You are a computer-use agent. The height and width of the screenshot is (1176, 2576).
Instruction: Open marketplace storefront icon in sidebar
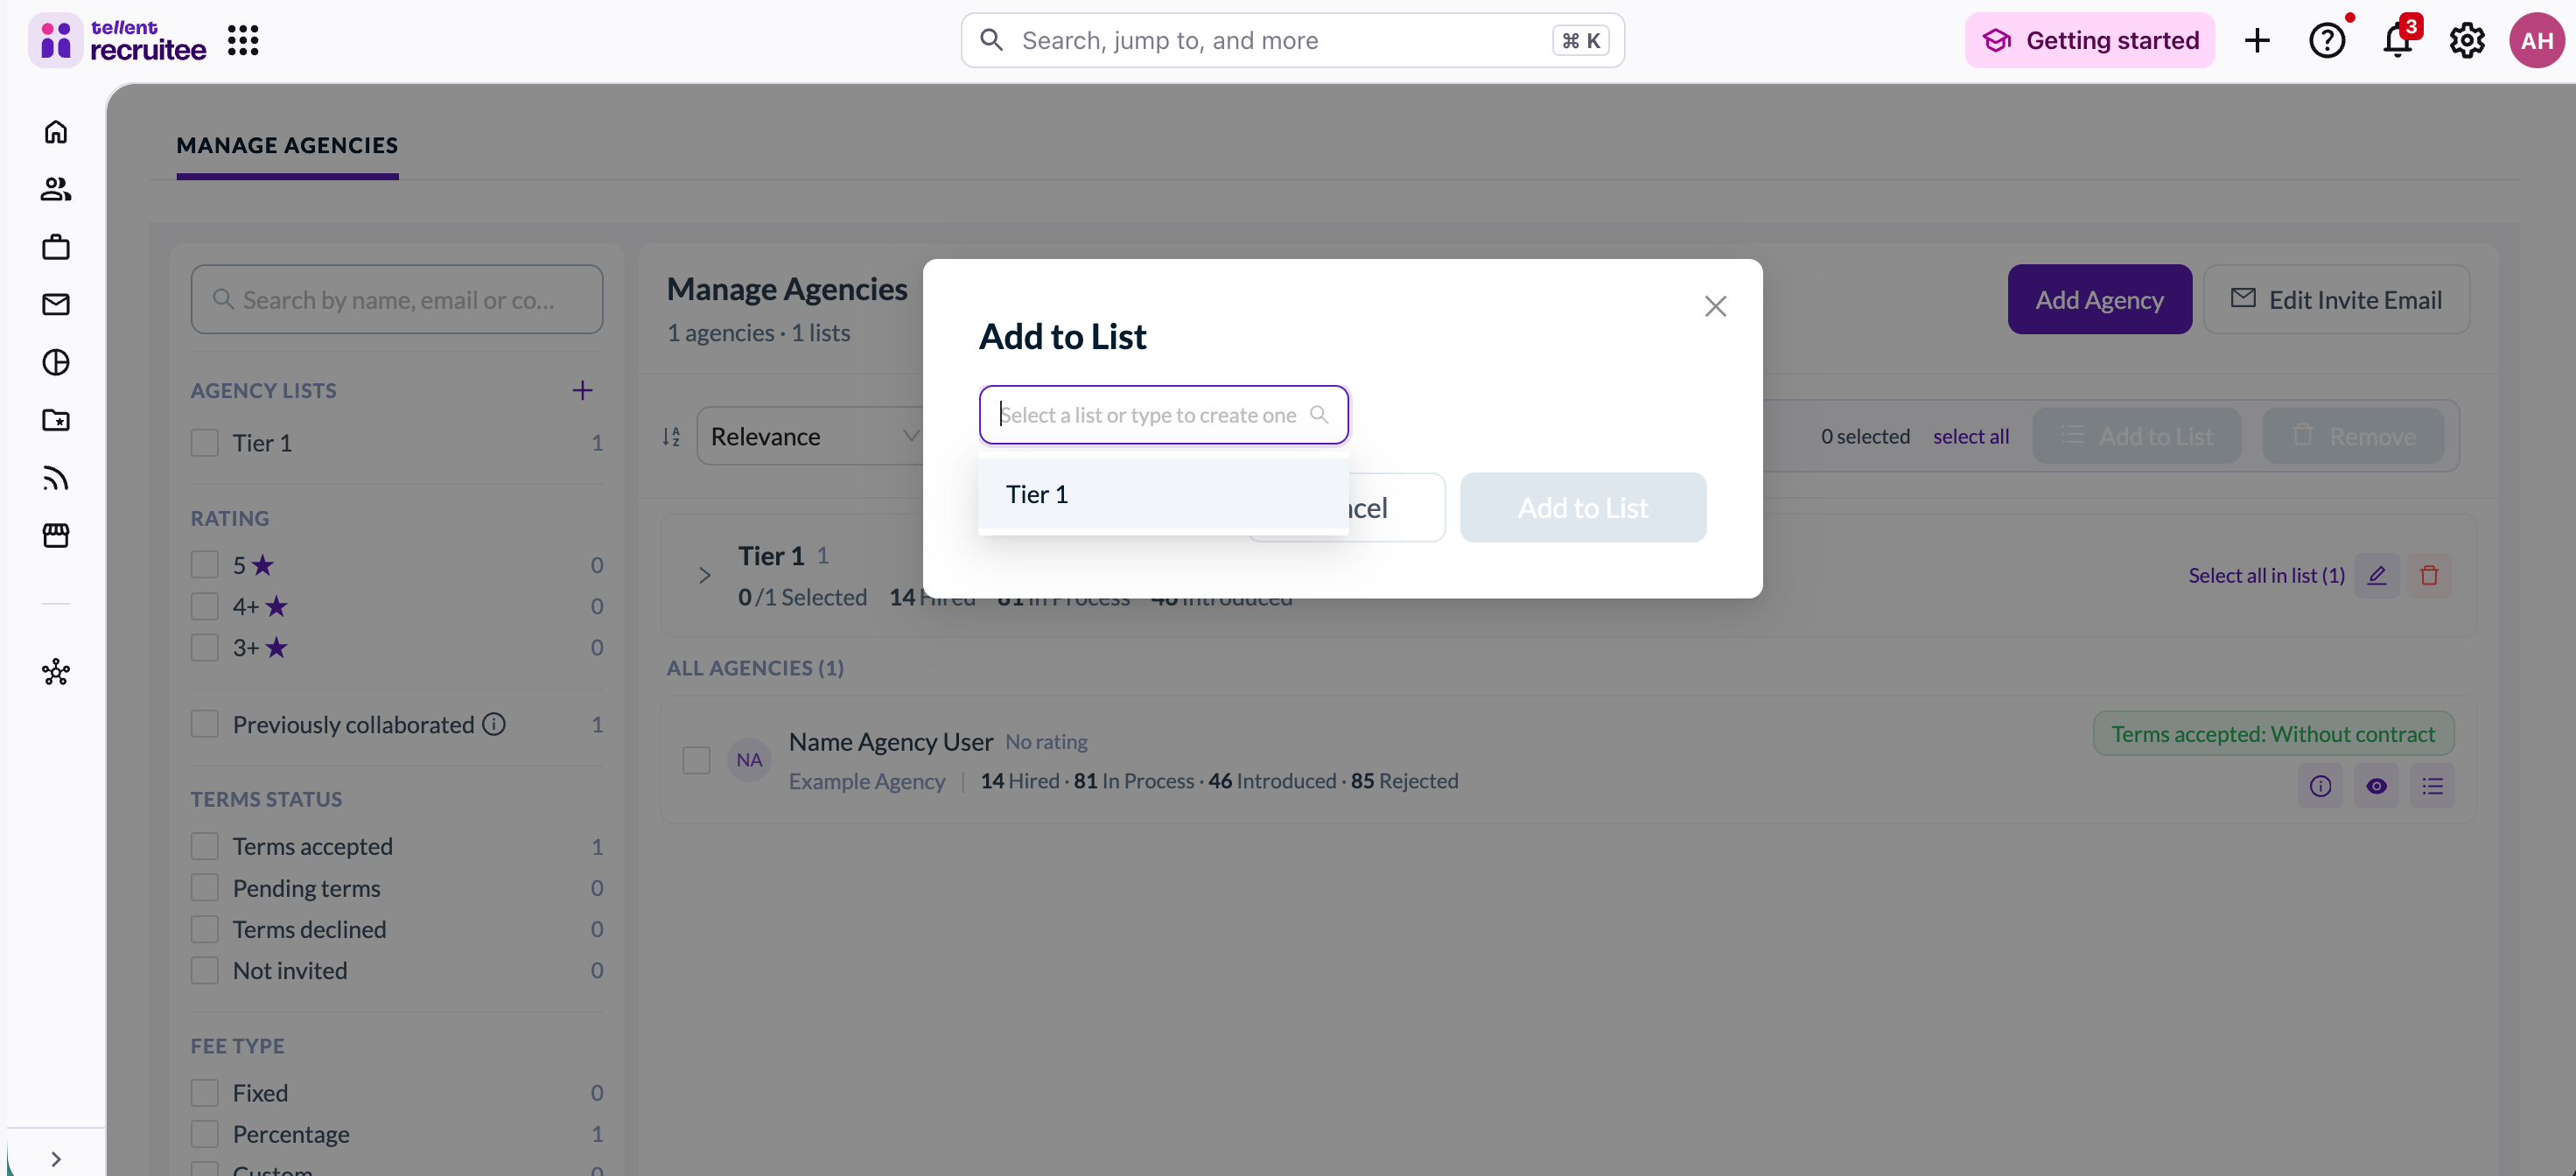pyautogui.click(x=56, y=535)
